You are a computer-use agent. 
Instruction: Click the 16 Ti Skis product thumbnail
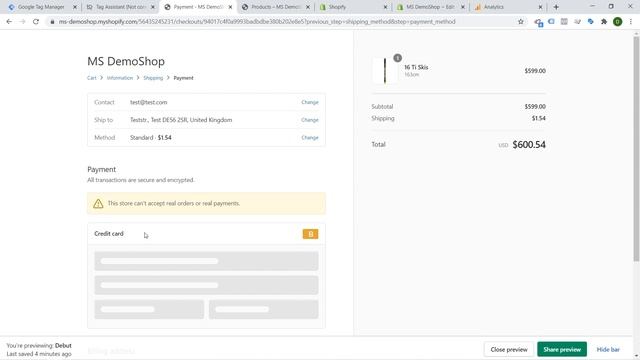385,71
